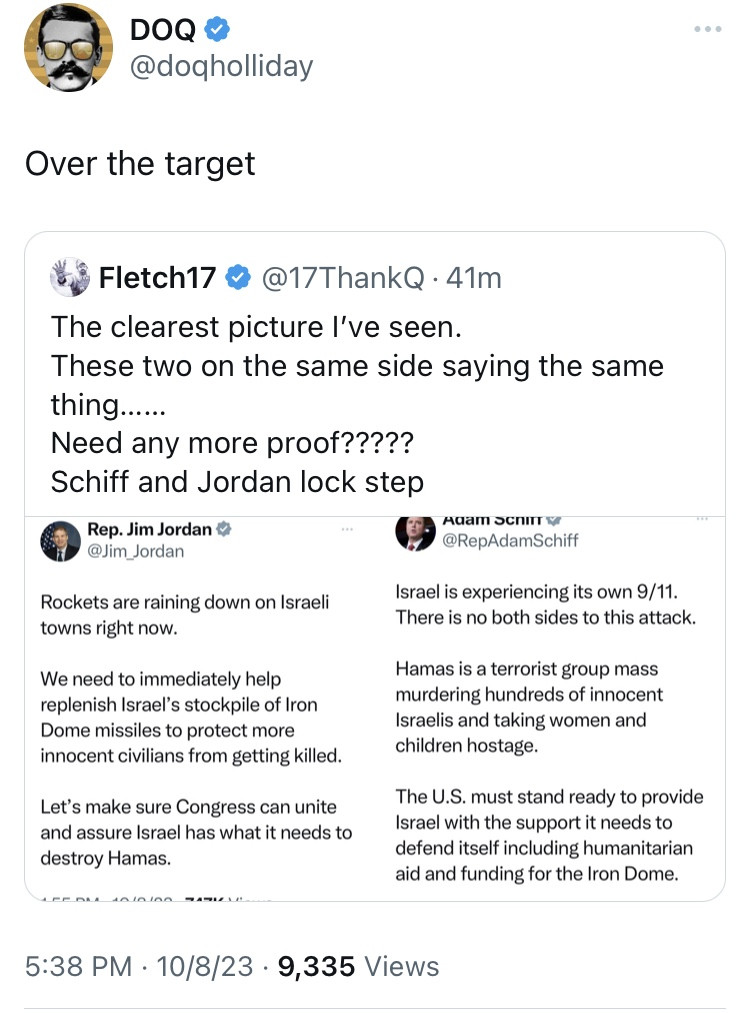Open the quoted Fletch17 tweet text
The height and width of the screenshot is (1013, 750).
[x=357, y=404]
